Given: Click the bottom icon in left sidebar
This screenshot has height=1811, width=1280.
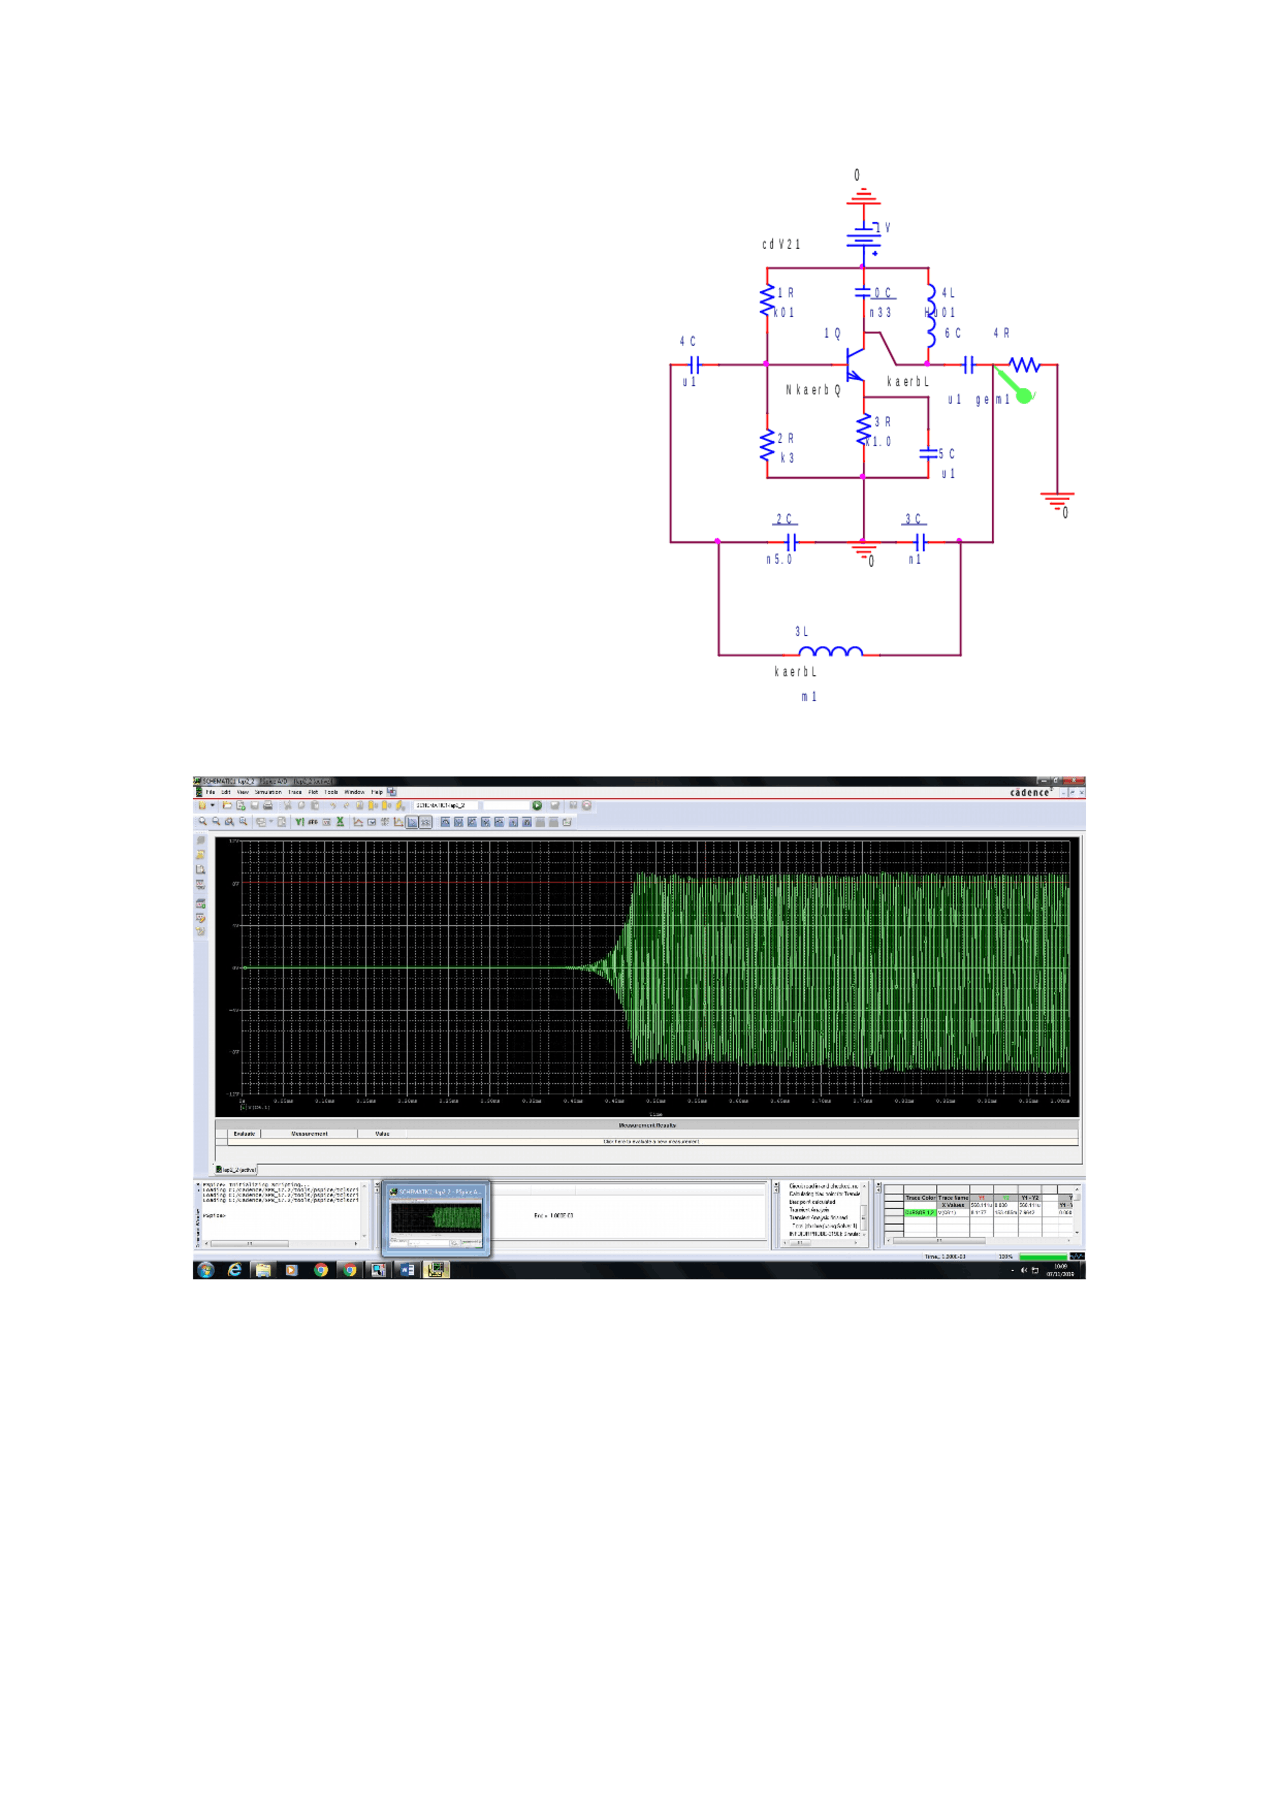Looking at the screenshot, I should (x=201, y=931).
